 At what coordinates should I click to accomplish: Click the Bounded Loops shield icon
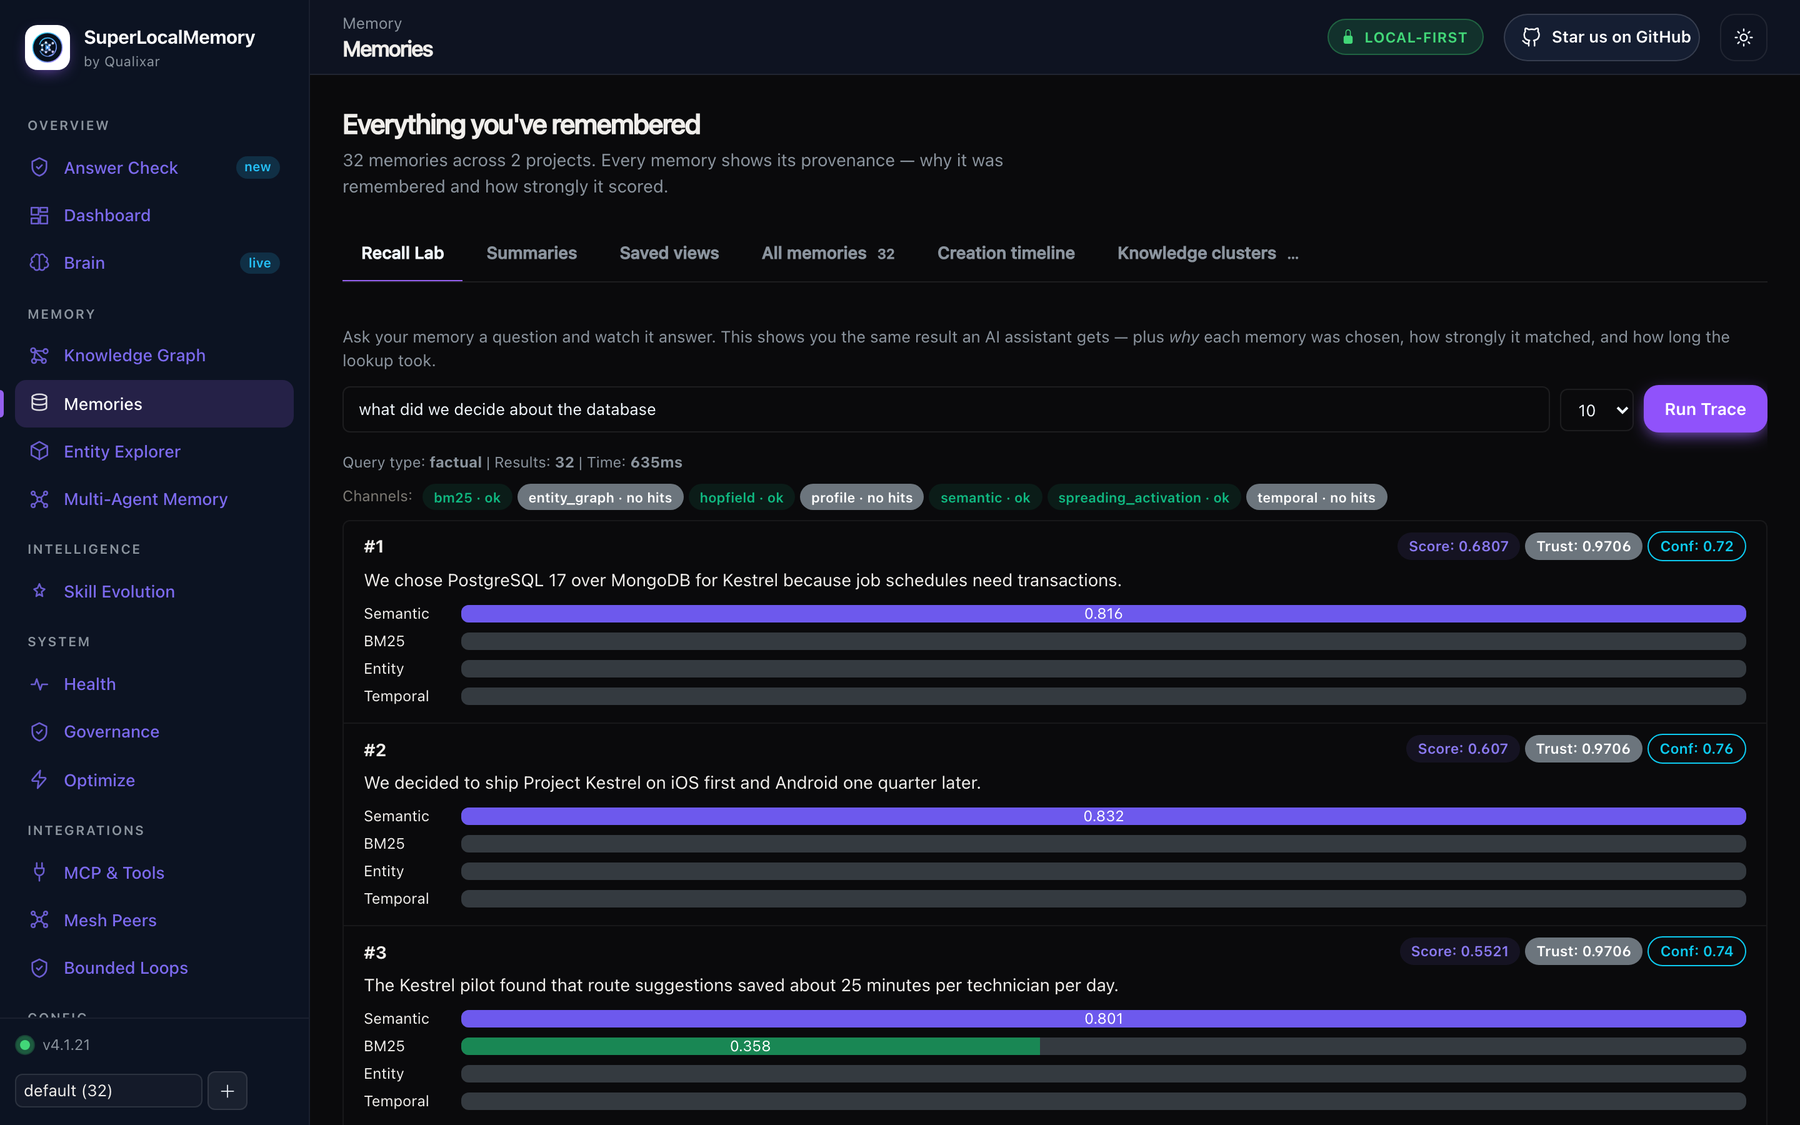[39, 968]
